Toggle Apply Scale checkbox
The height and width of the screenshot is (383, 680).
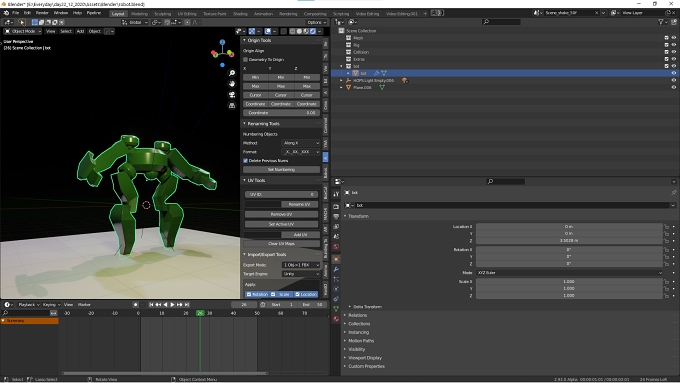pyautogui.click(x=273, y=294)
